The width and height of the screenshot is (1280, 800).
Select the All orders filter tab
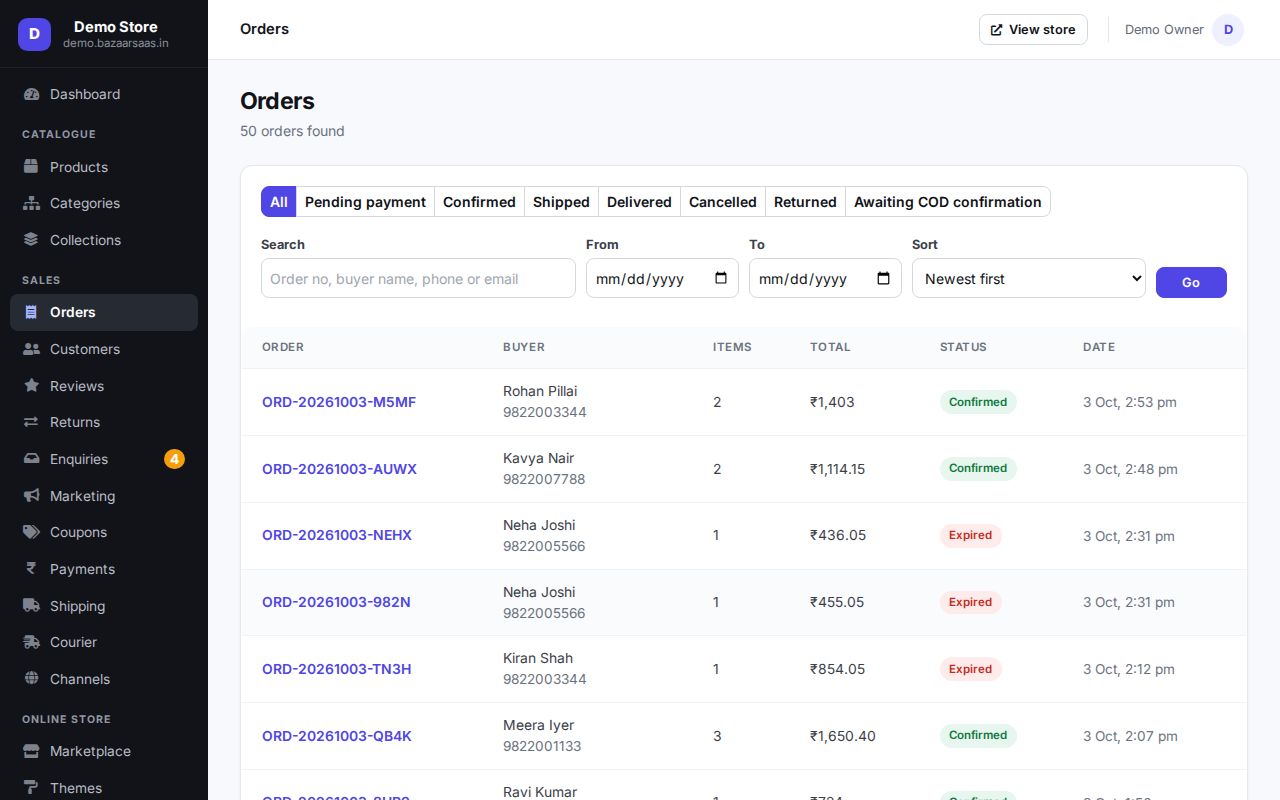click(279, 202)
